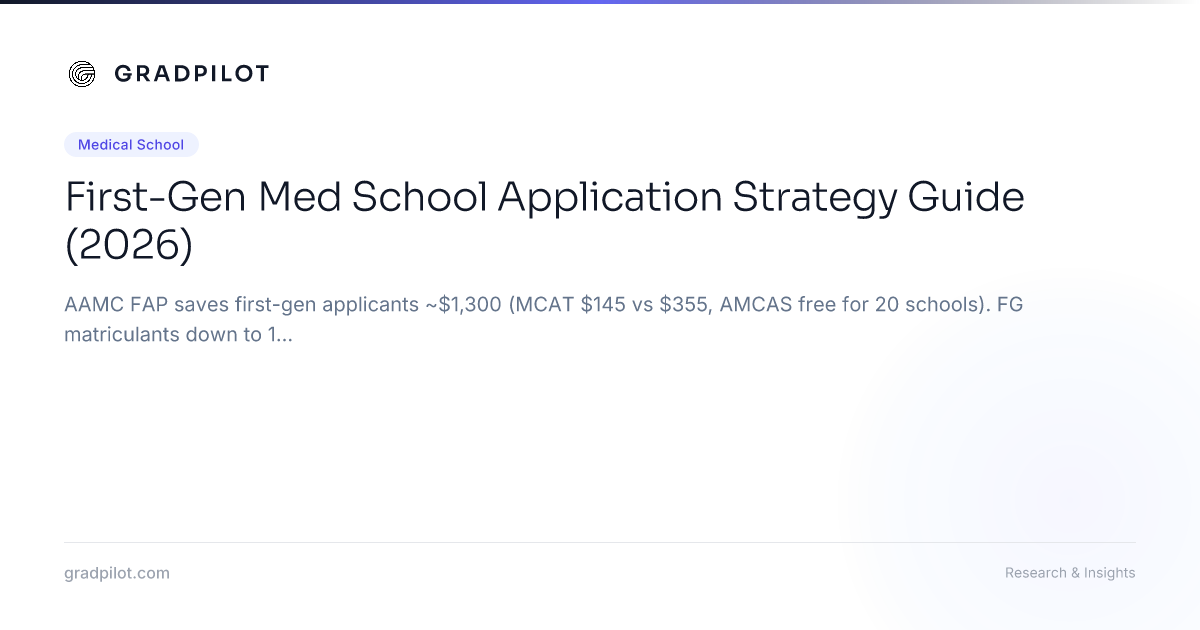Image resolution: width=1200 pixels, height=630 pixels.
Task: Select the Medical School category tag
Action: pos(131,145)
